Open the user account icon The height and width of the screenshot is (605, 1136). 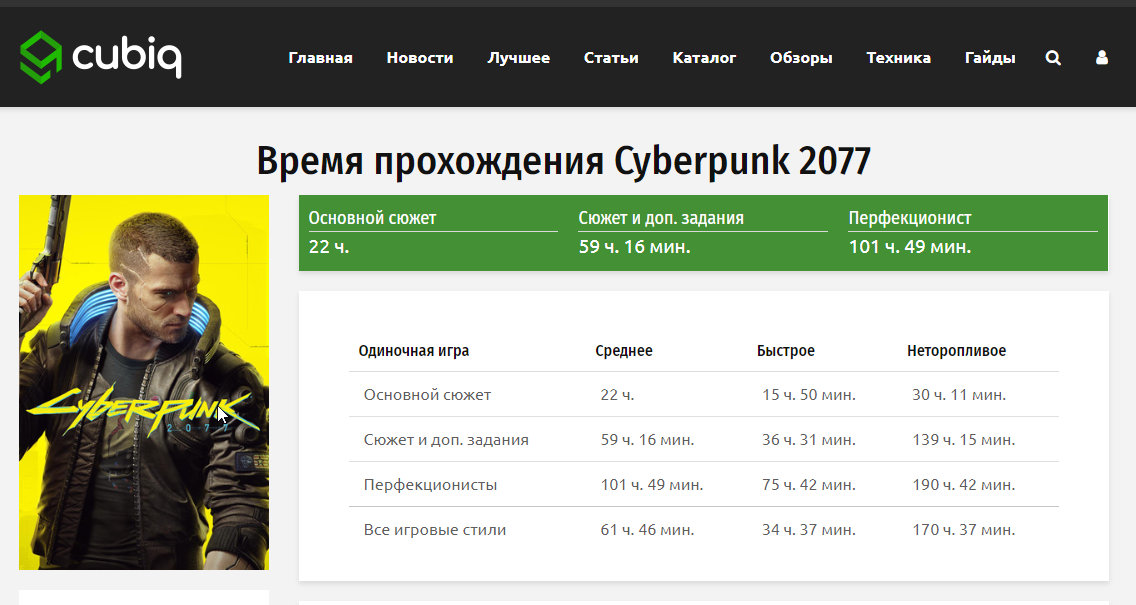tap(1102, 58)
